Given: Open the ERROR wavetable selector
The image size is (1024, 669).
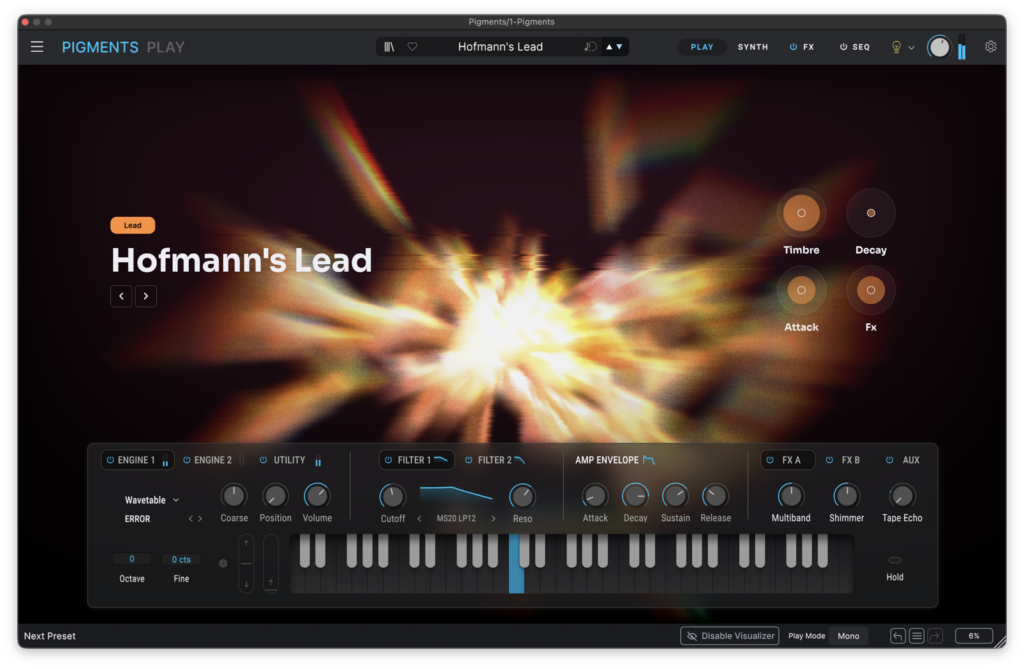Looking at the screenshot, I should tap(138, 519).
